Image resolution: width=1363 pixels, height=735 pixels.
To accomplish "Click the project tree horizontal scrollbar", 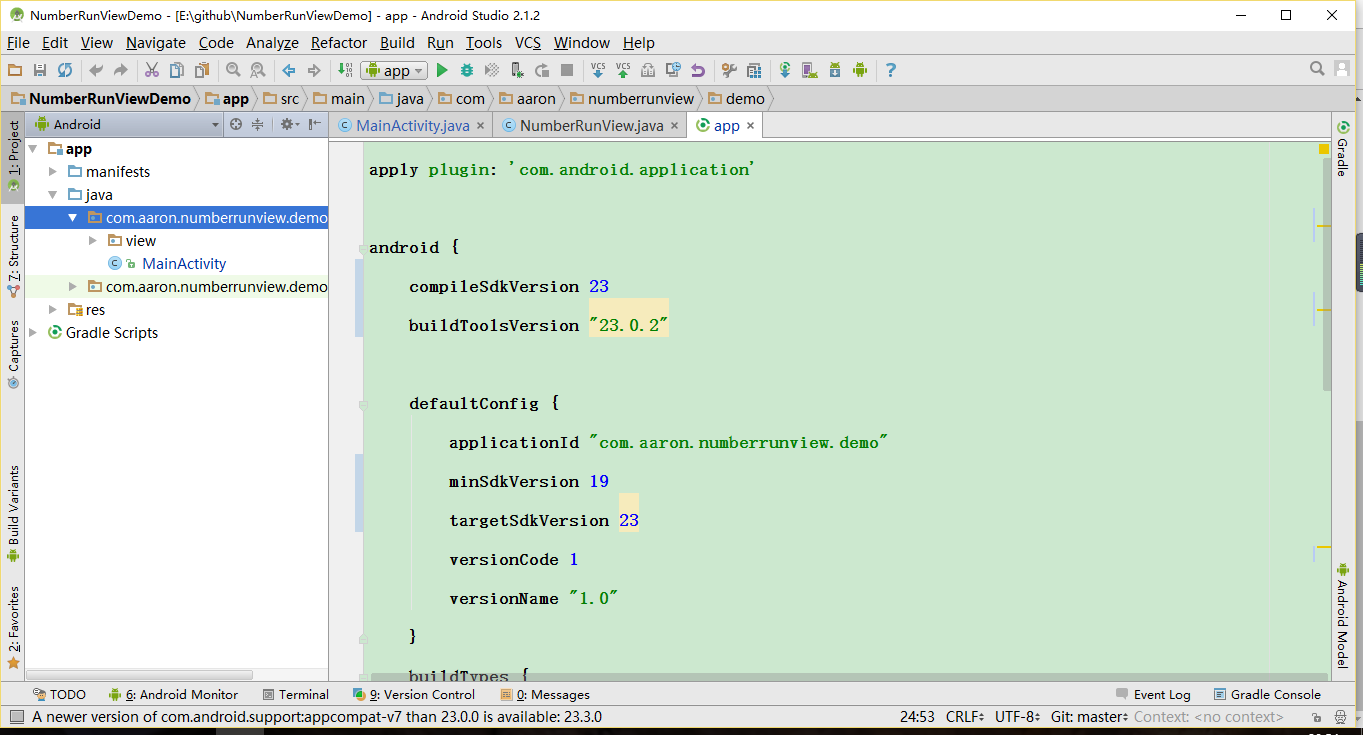I will (x=140, y=675).
